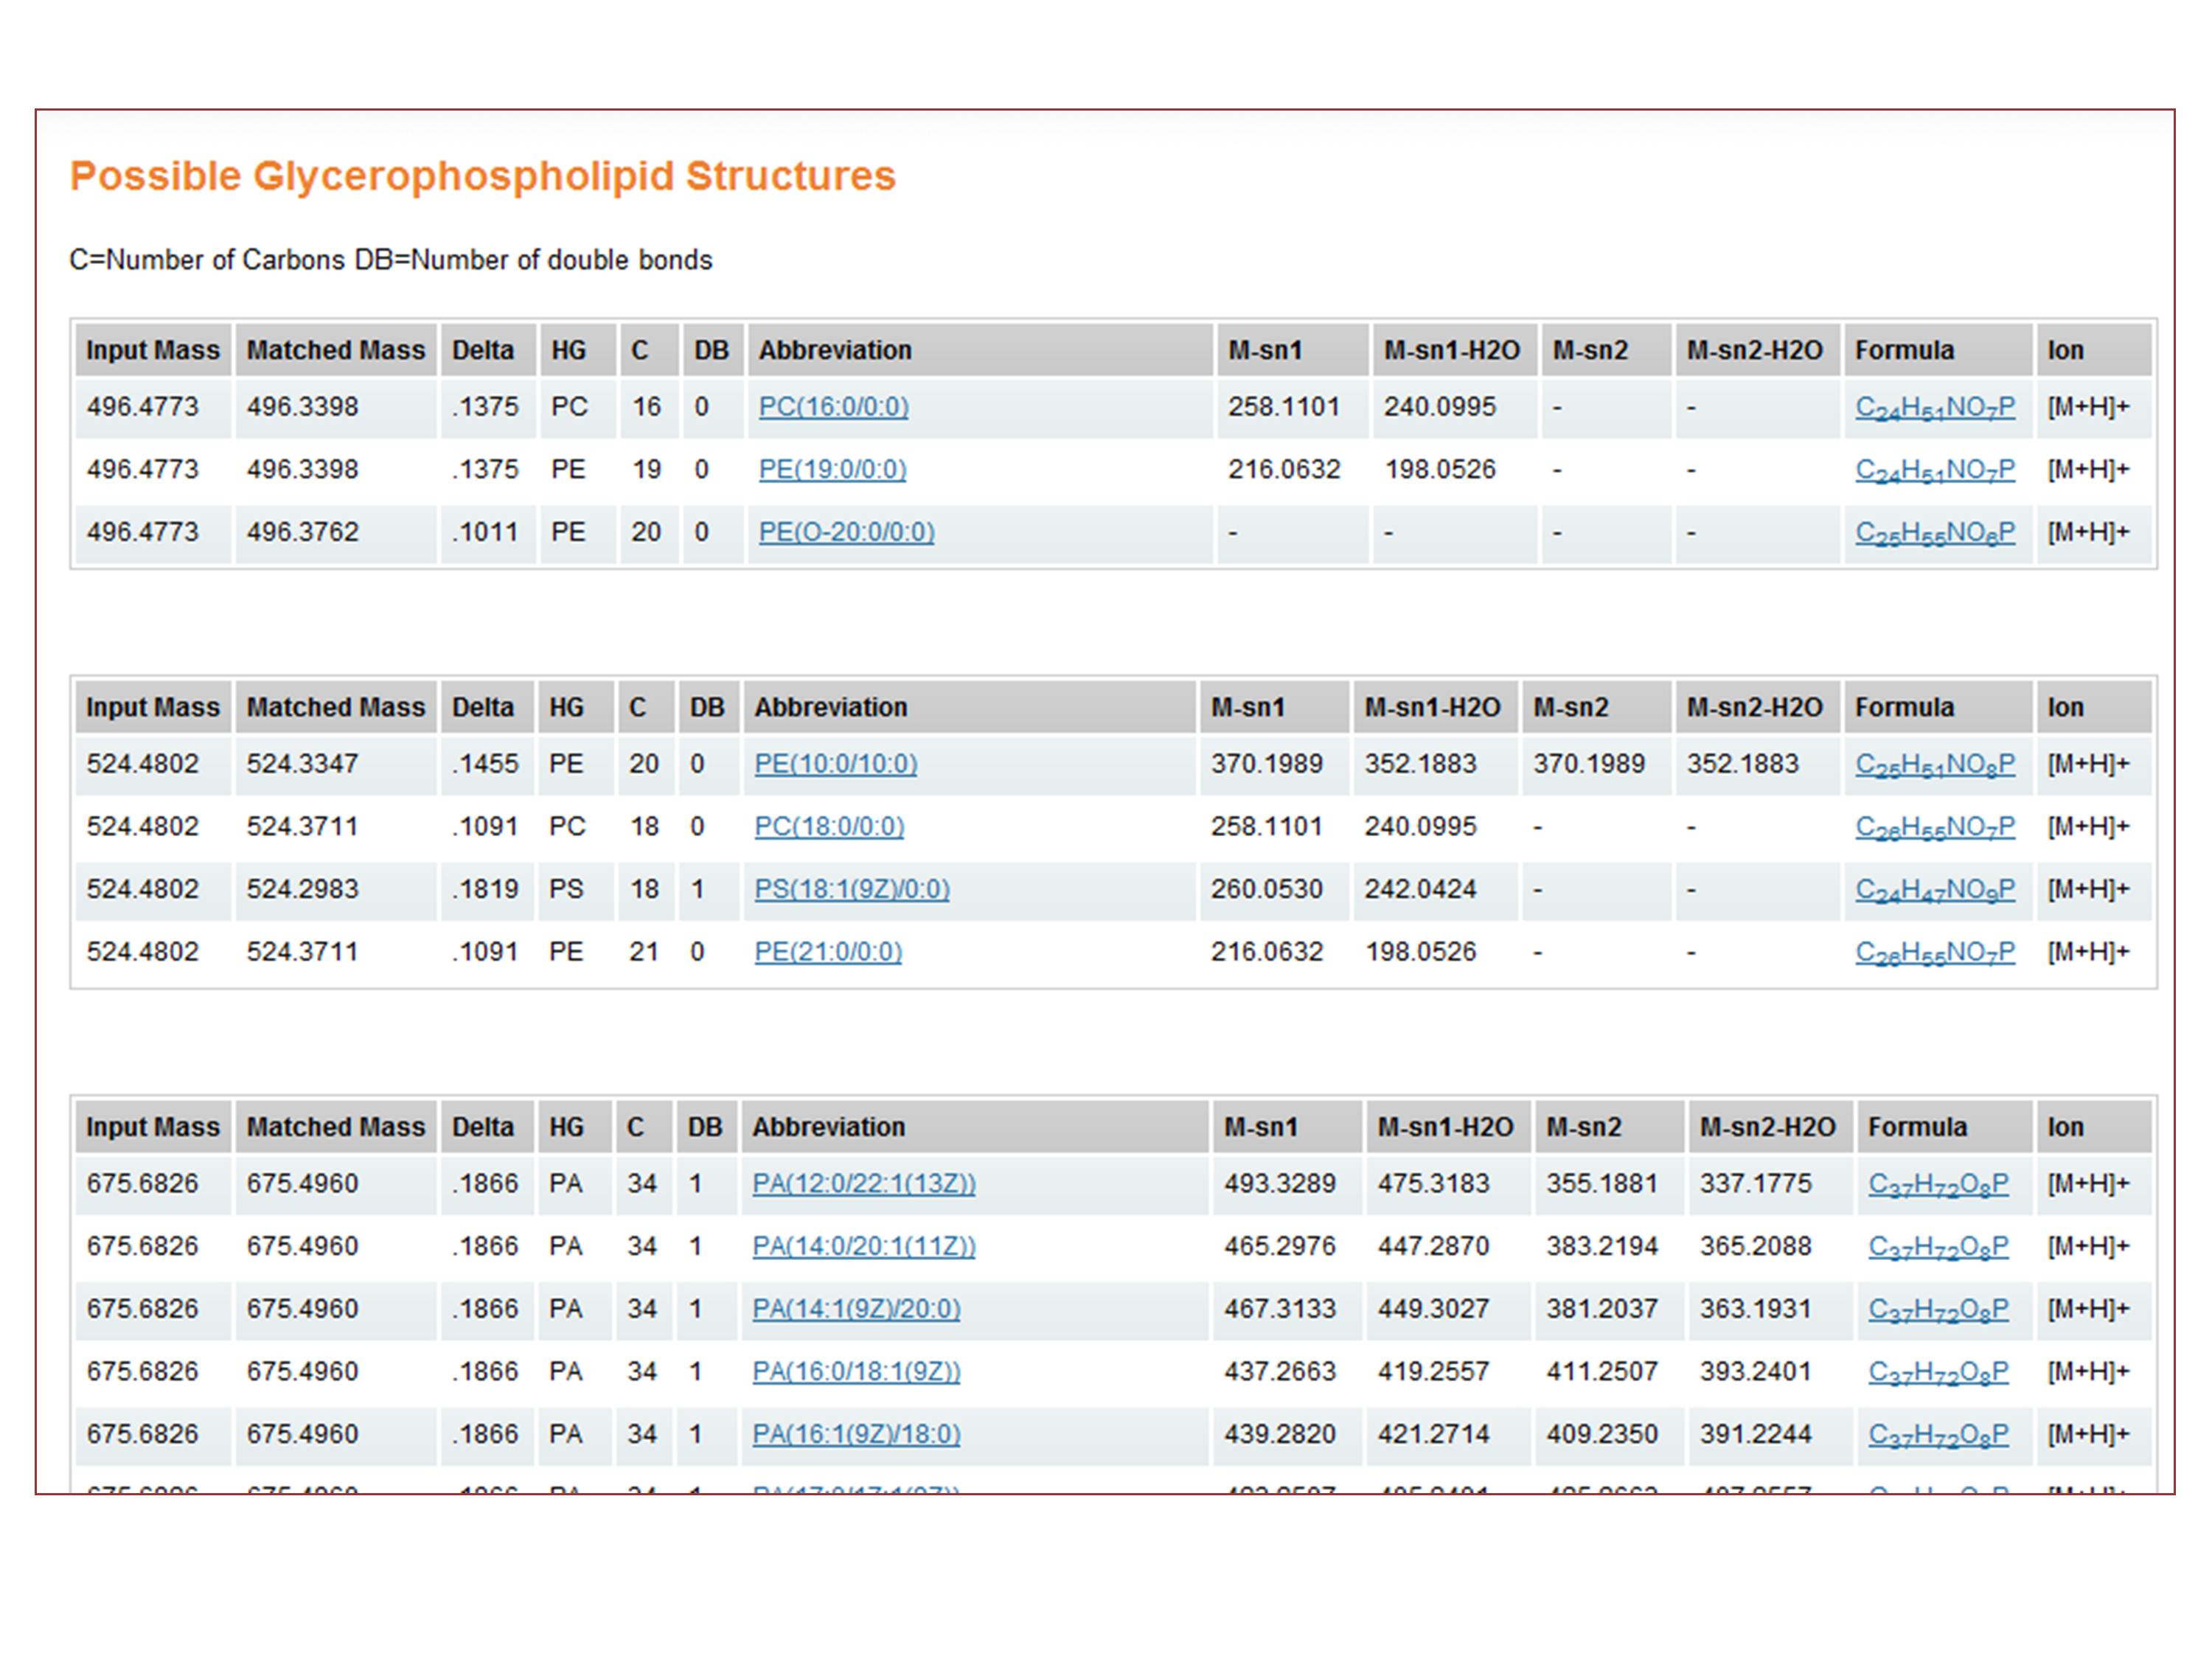2212x1659 pixels.
Task: Click the PE(21:0/0:0) link
Action: point(828,952)
